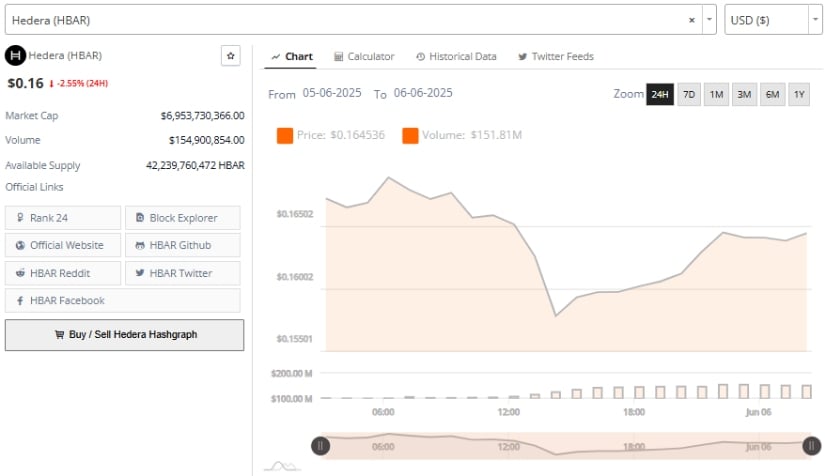Click the left range slider handle
This screenshot has height=476, width=825.
321,446
